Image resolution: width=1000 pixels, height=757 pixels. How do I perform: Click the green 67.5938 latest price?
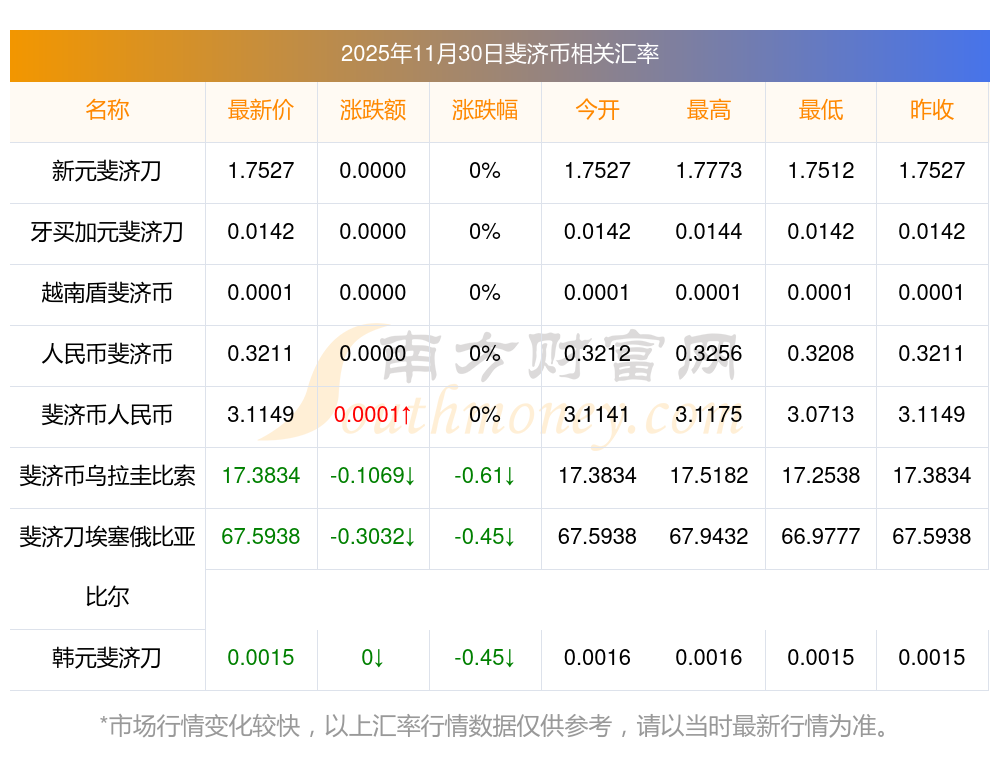pos(261,536)
